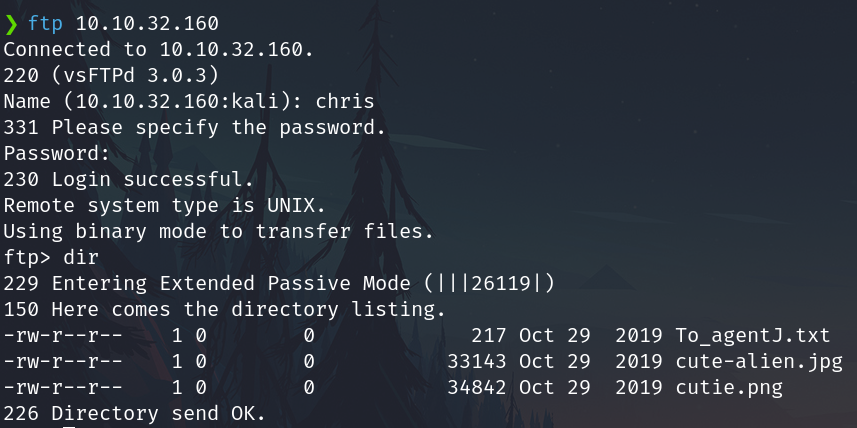Click the permissions string of the cutie.png row
857x428 pixels.
[x=62, y=387]
